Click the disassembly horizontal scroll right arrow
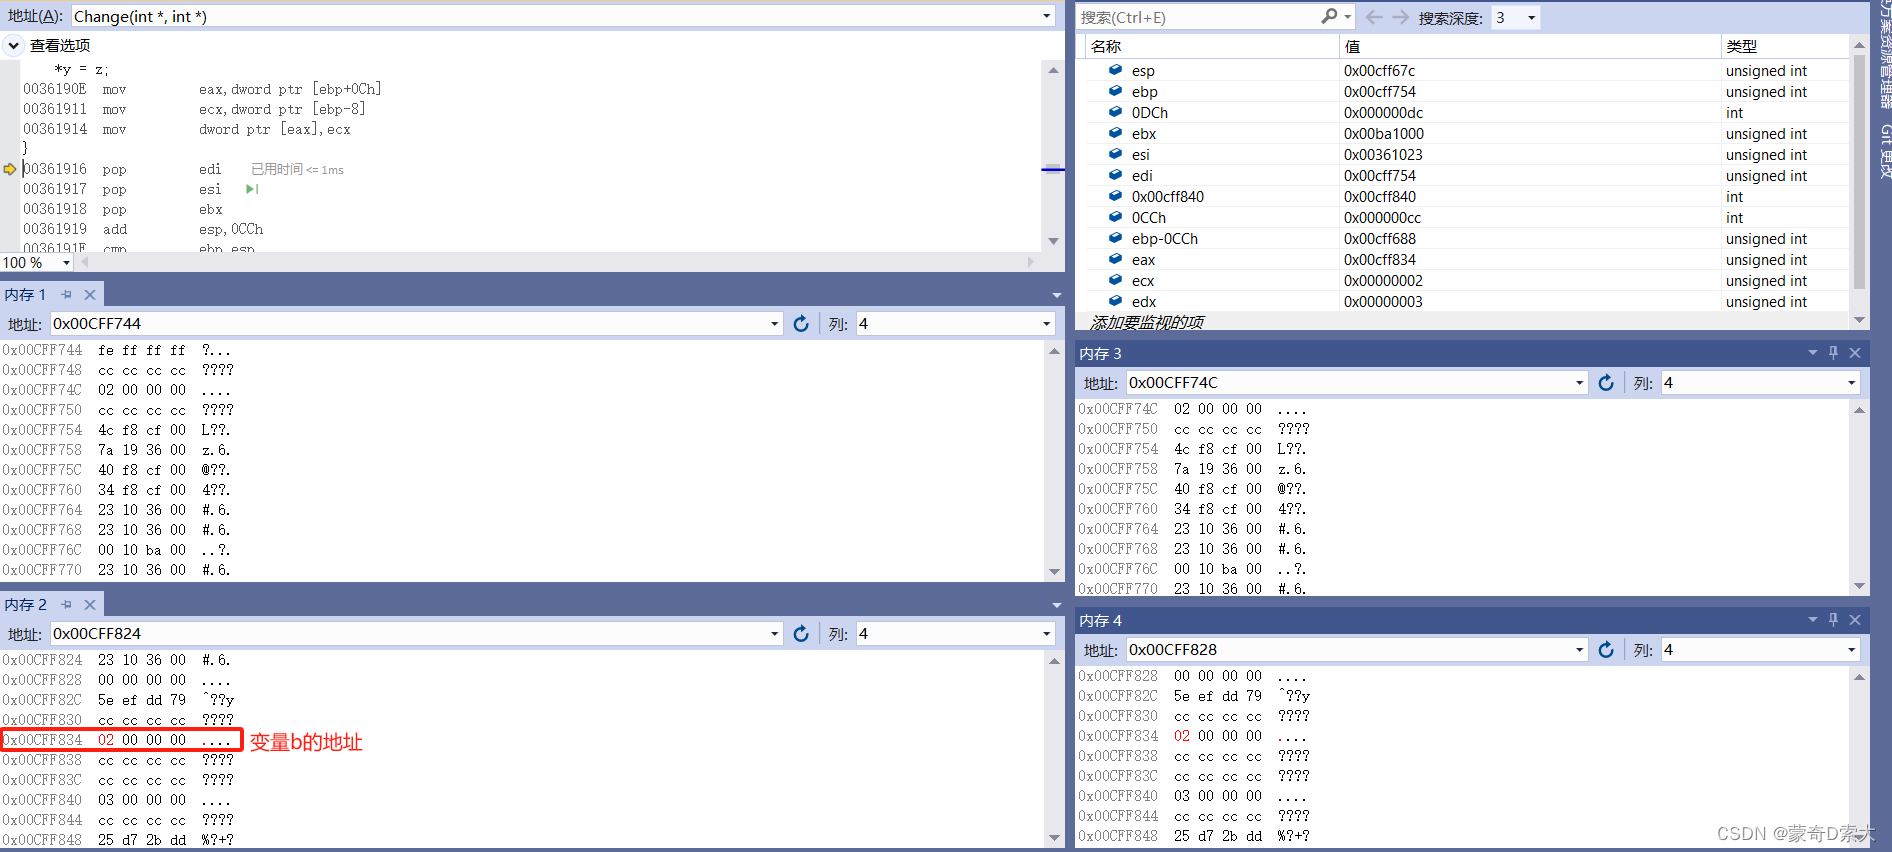1892x852 pixels. tap(1030, 262)
